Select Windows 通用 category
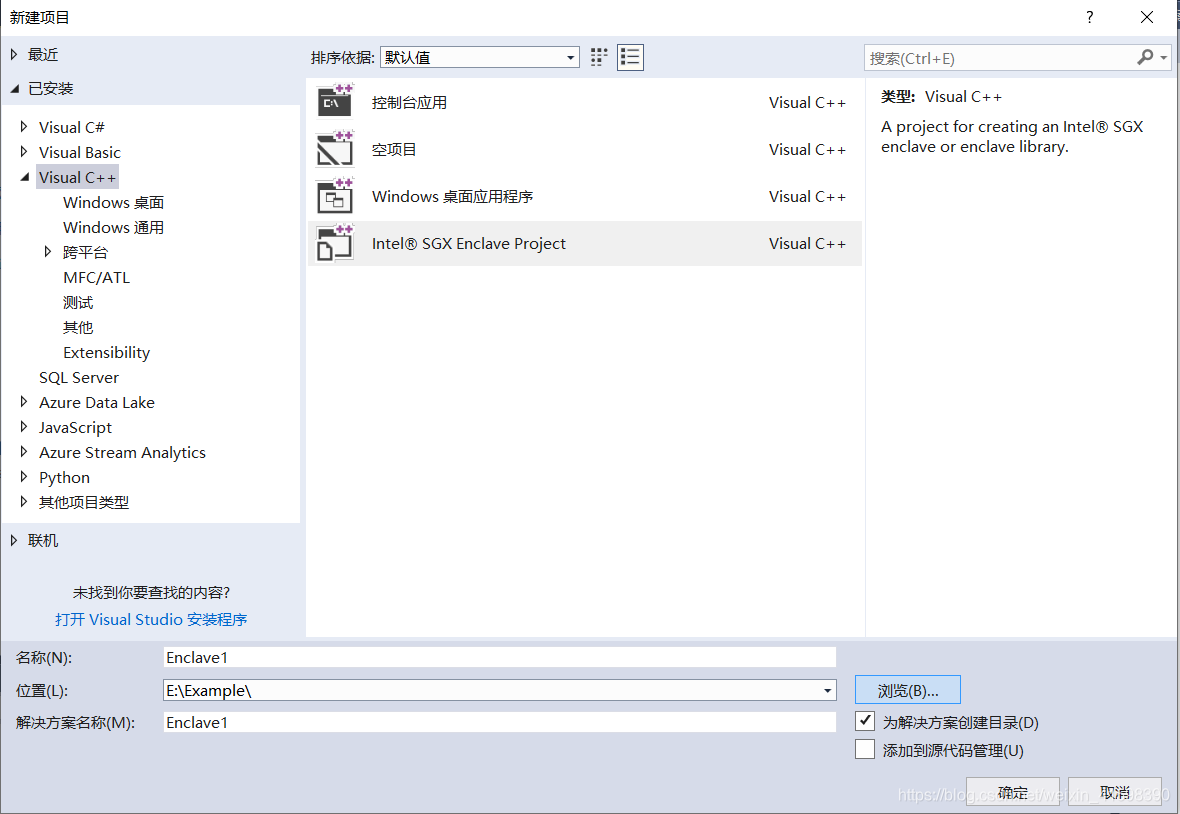Viewport: 1180px width, 814px height. (x=114, y=227)
